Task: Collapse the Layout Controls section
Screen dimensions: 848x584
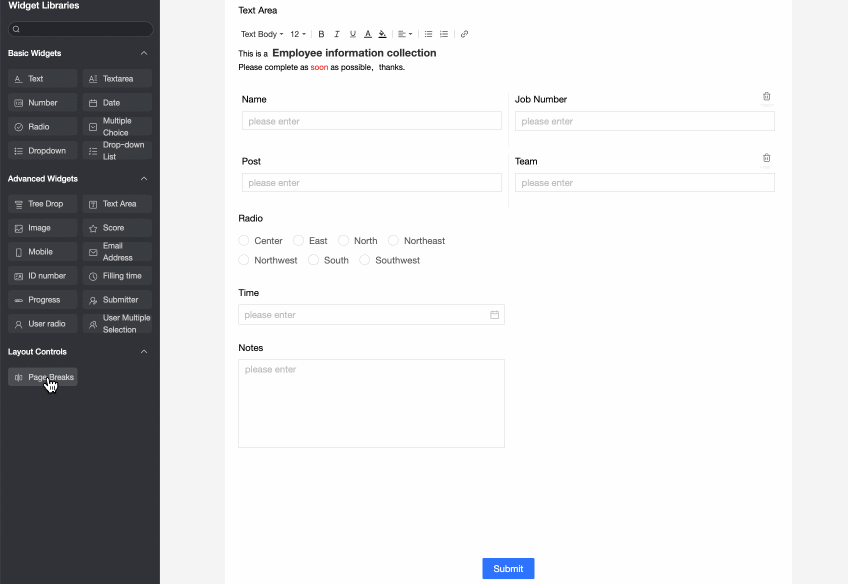Action: click(144, 351)
